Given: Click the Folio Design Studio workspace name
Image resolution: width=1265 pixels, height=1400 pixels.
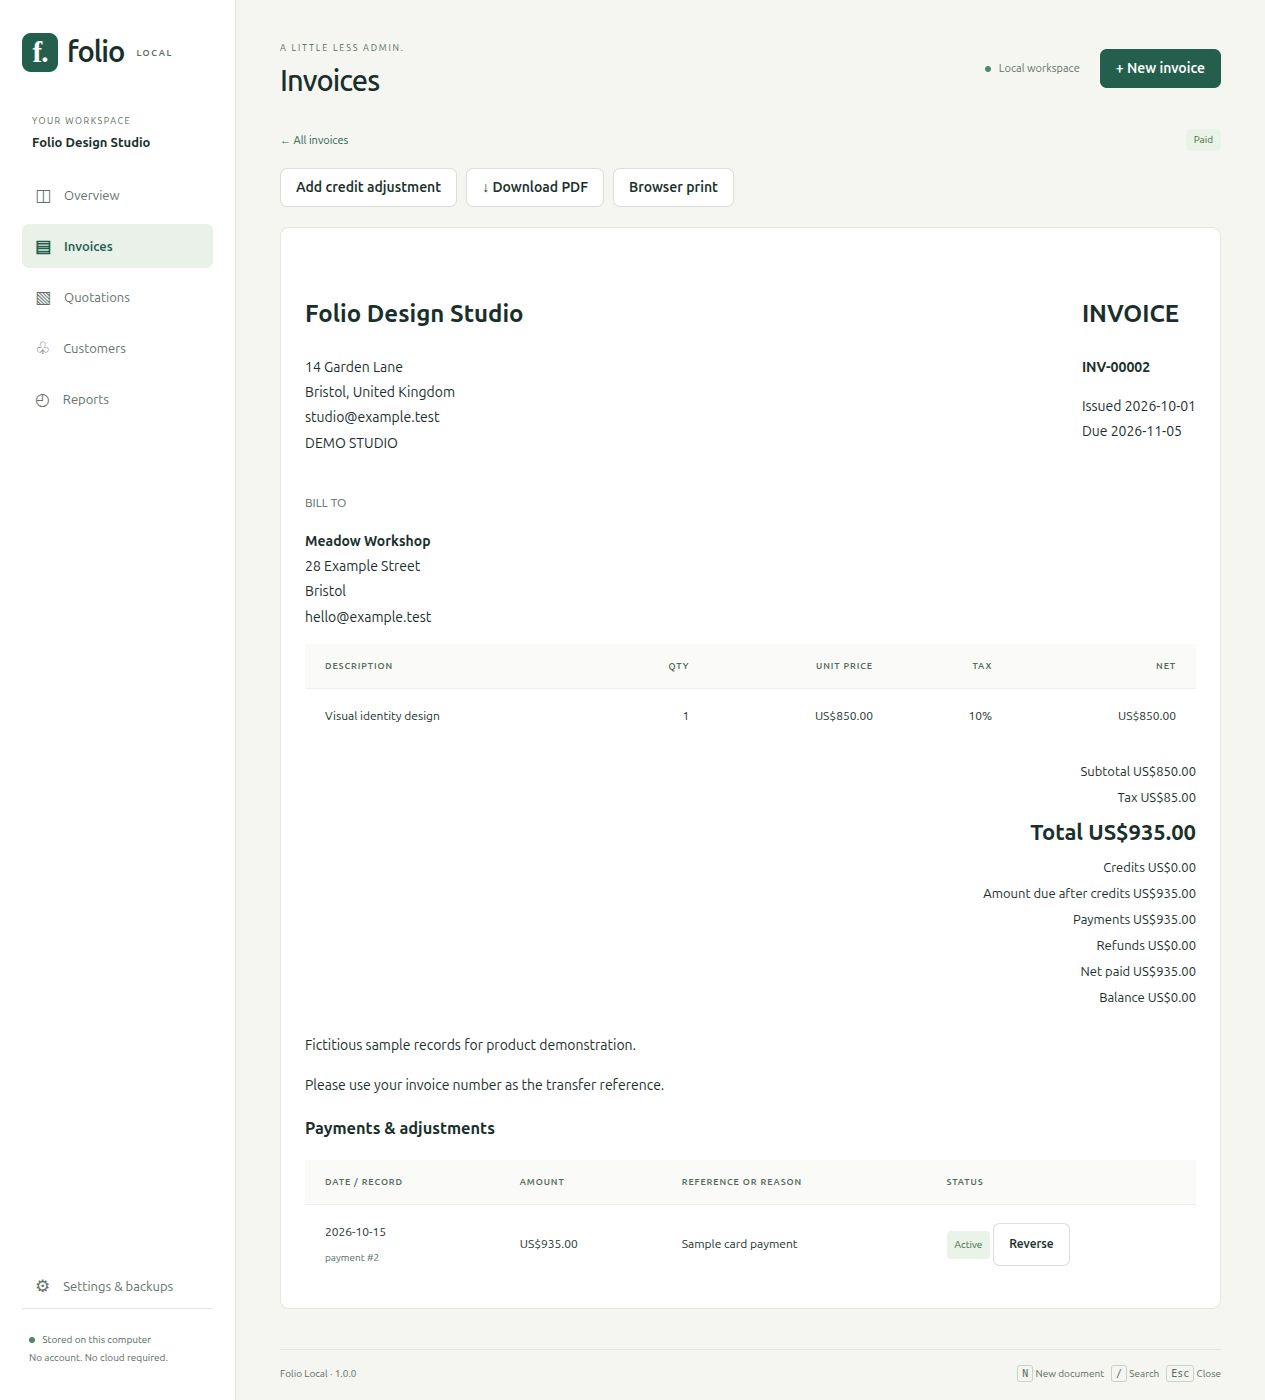Looking at the screenshot, I should (x=91, y=142).
